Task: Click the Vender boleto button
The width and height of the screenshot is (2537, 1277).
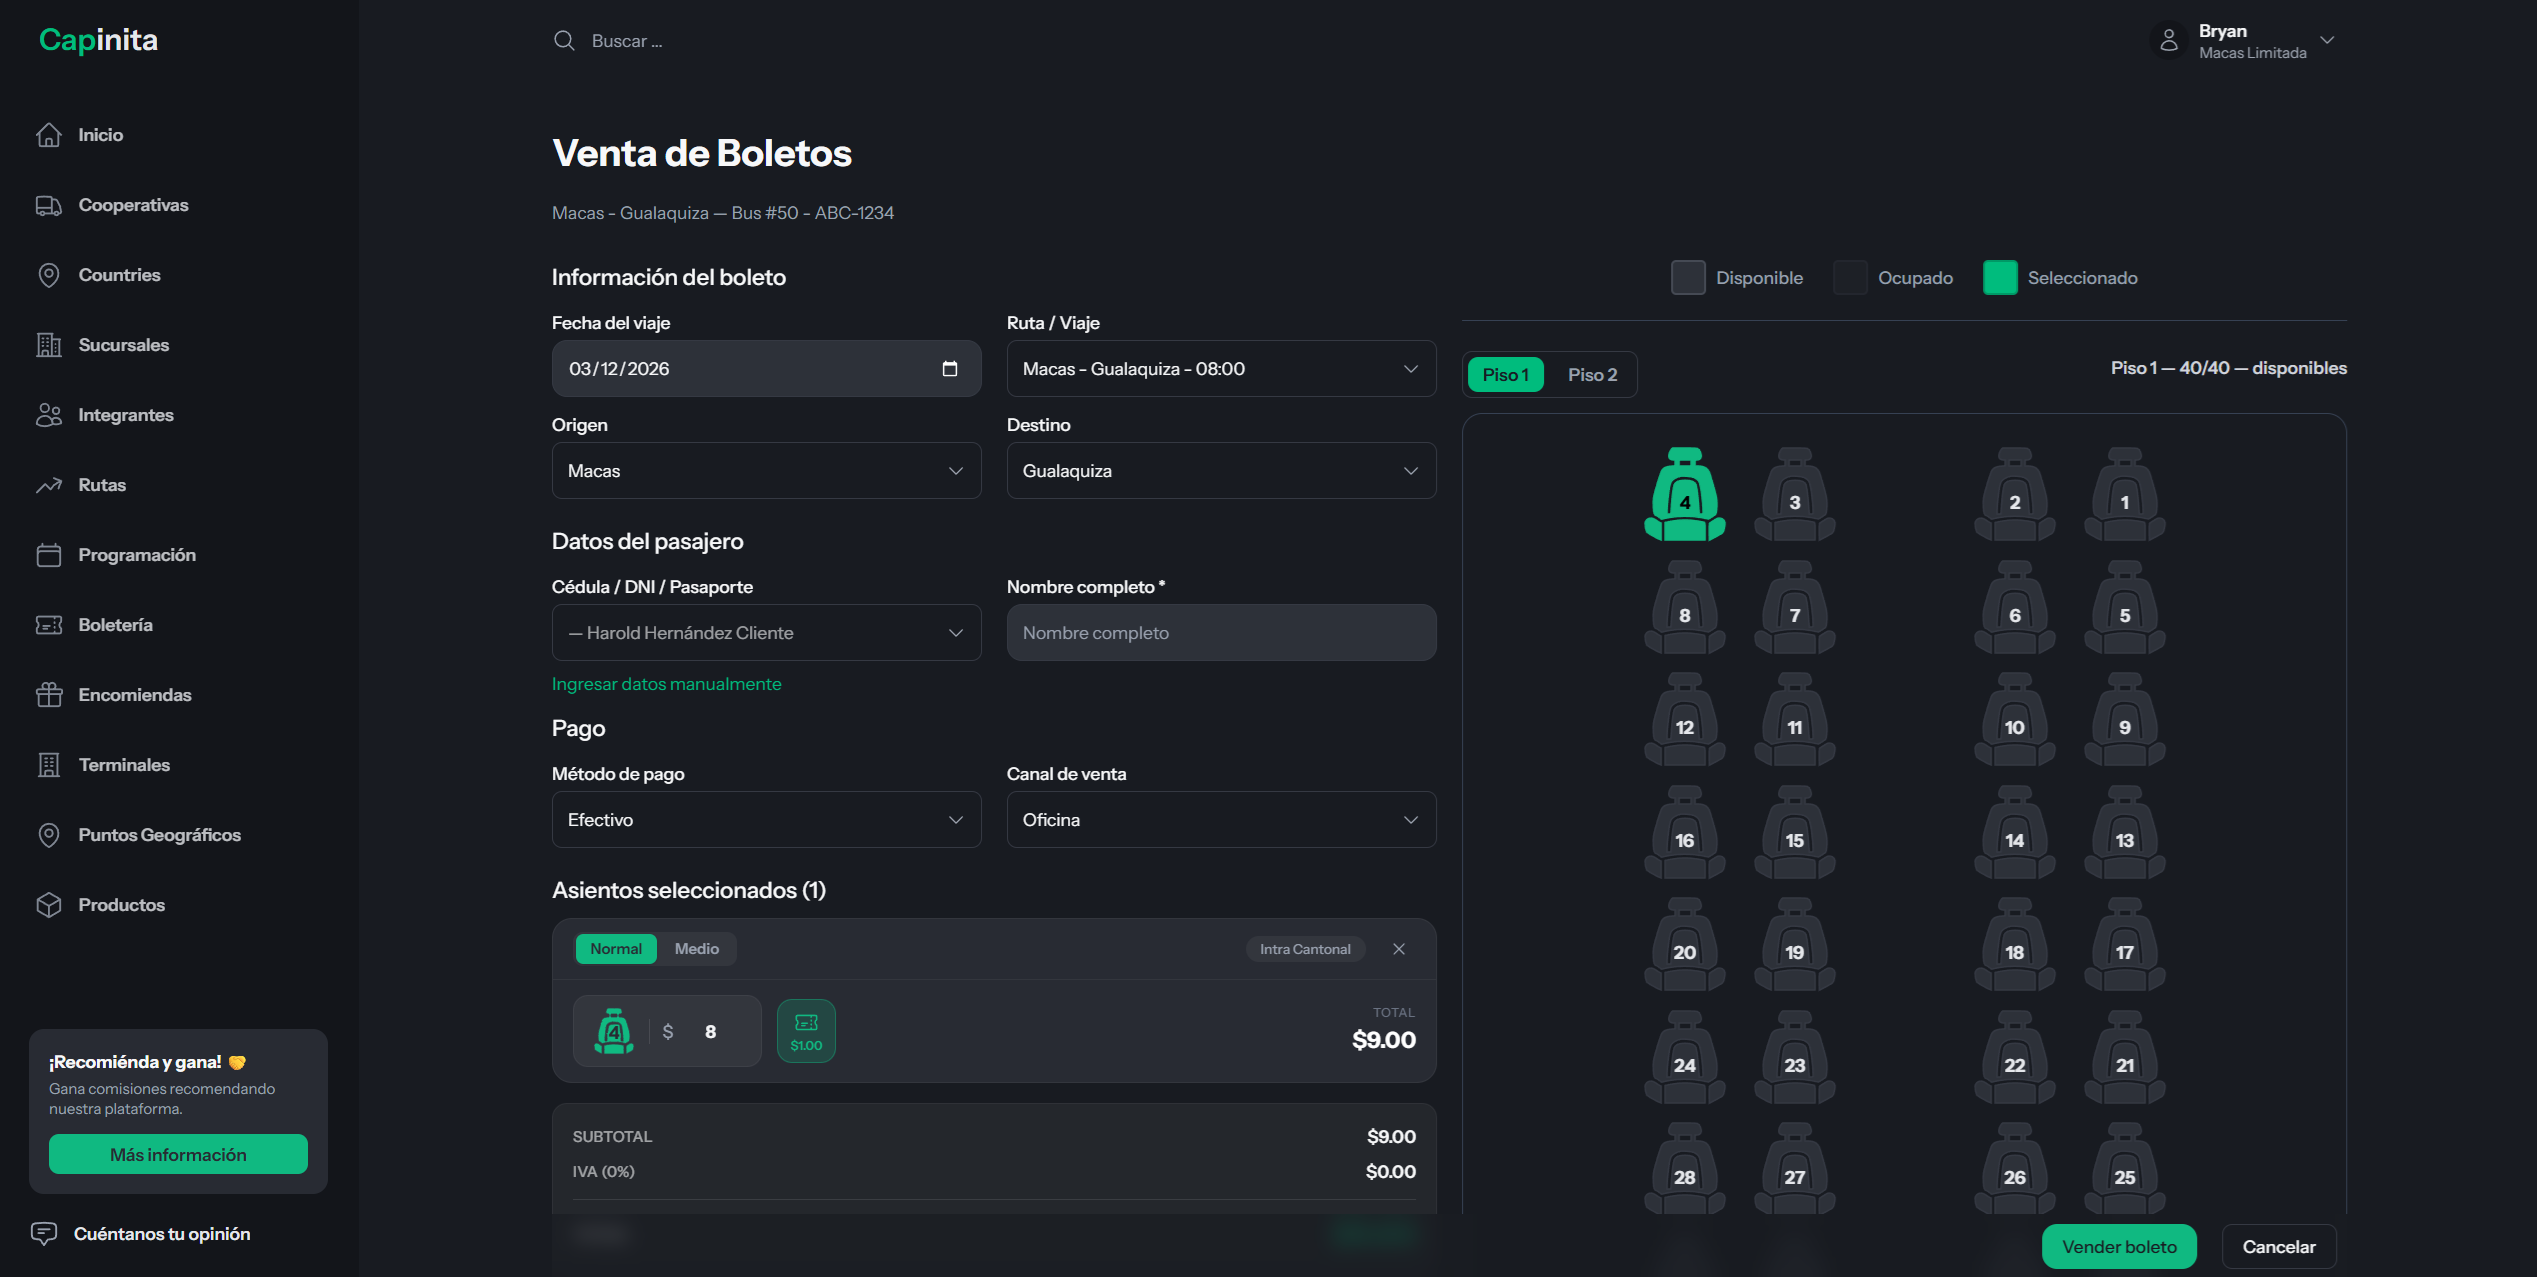Action: pos(2118,1247)
